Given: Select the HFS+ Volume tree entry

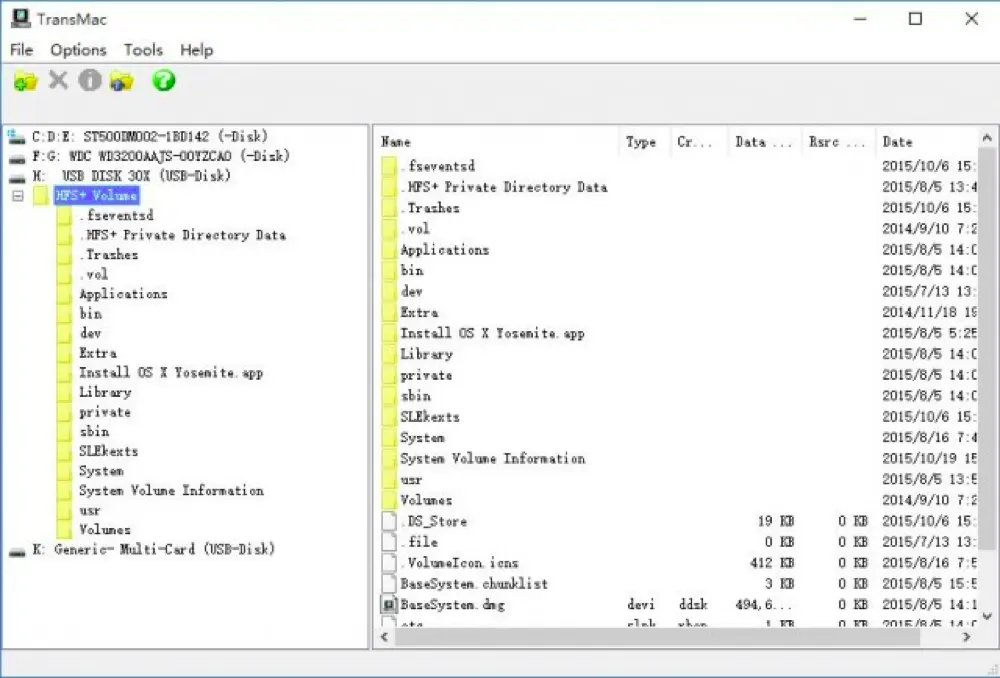Looking at the screenshot, I should (96, 195).
